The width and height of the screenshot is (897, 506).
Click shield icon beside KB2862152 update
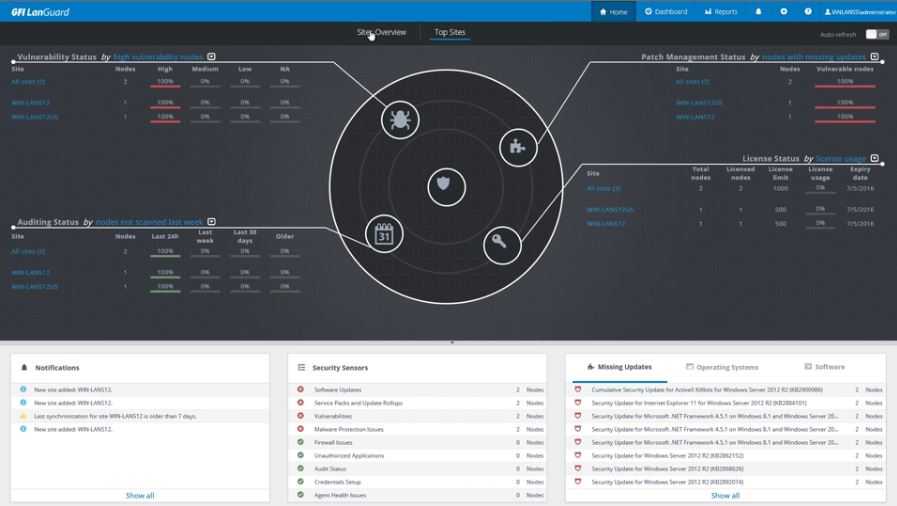(x=578, y=455)
